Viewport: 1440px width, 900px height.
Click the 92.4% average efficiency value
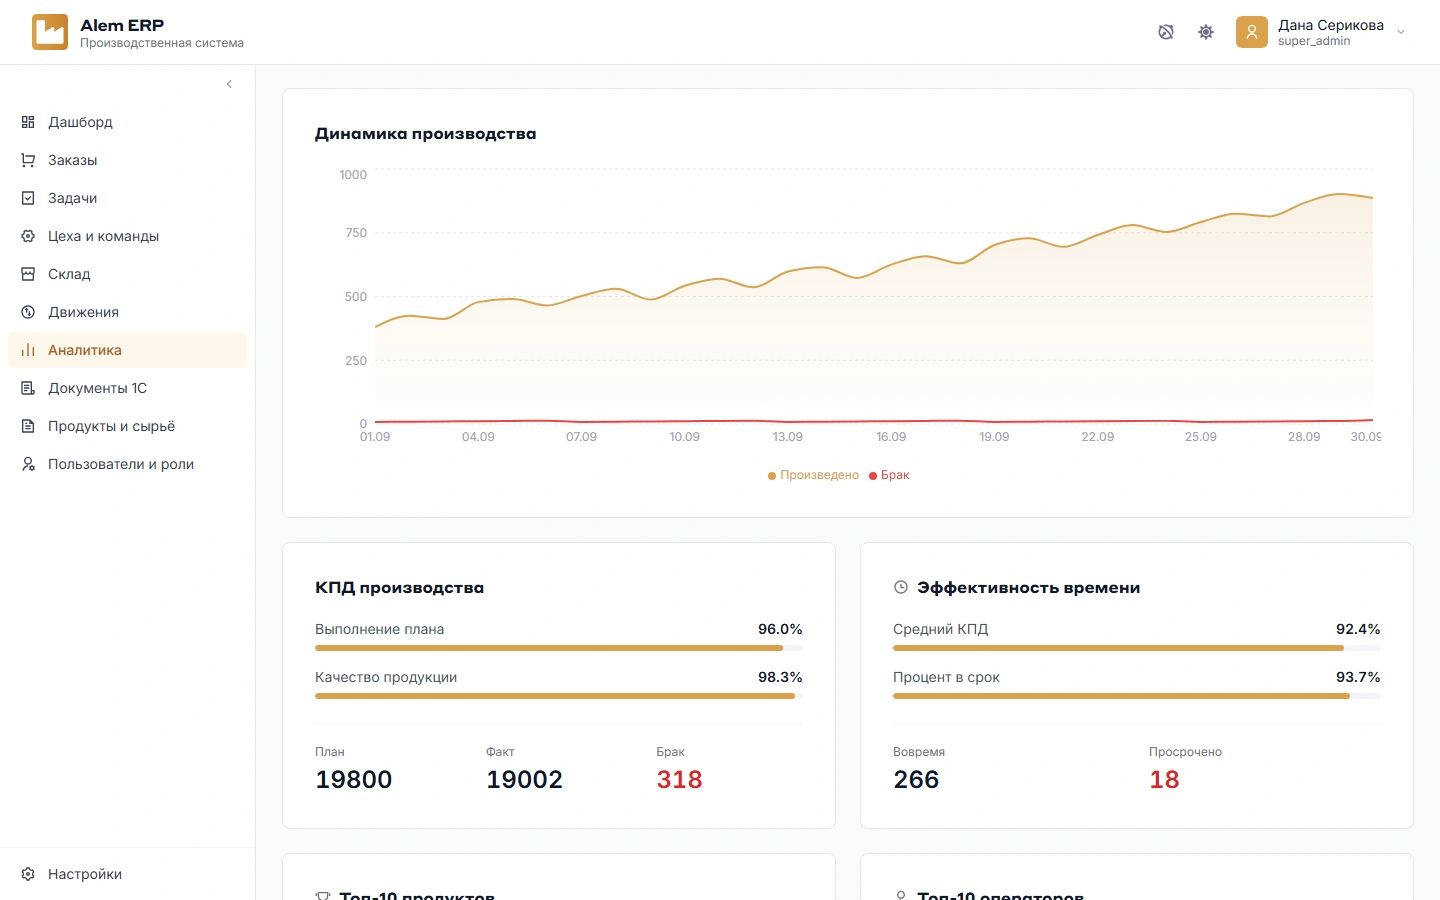pyautogui.click(x=1358, y=629)
